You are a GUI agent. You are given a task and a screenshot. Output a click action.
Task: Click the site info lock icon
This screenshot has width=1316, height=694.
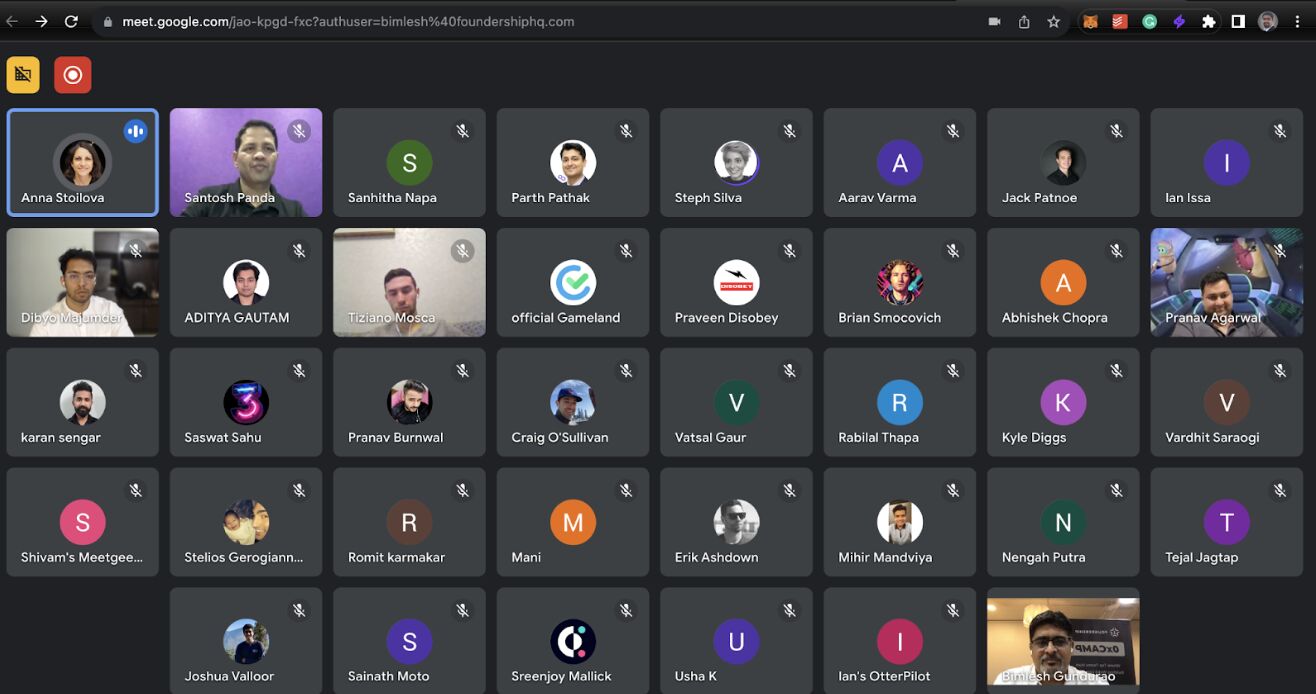click(x=108, y=21)
